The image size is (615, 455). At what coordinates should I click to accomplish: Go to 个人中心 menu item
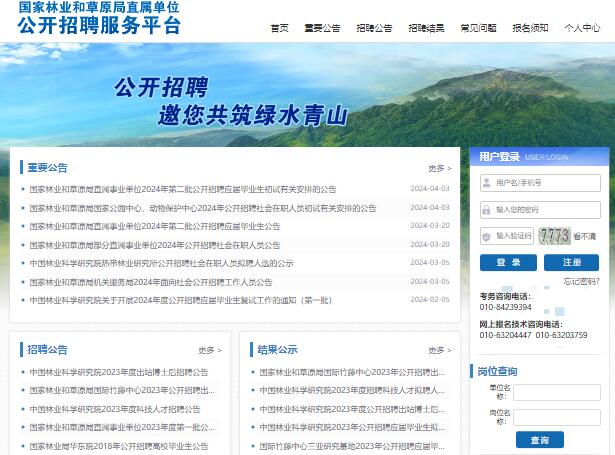click(x=582, y=28)
